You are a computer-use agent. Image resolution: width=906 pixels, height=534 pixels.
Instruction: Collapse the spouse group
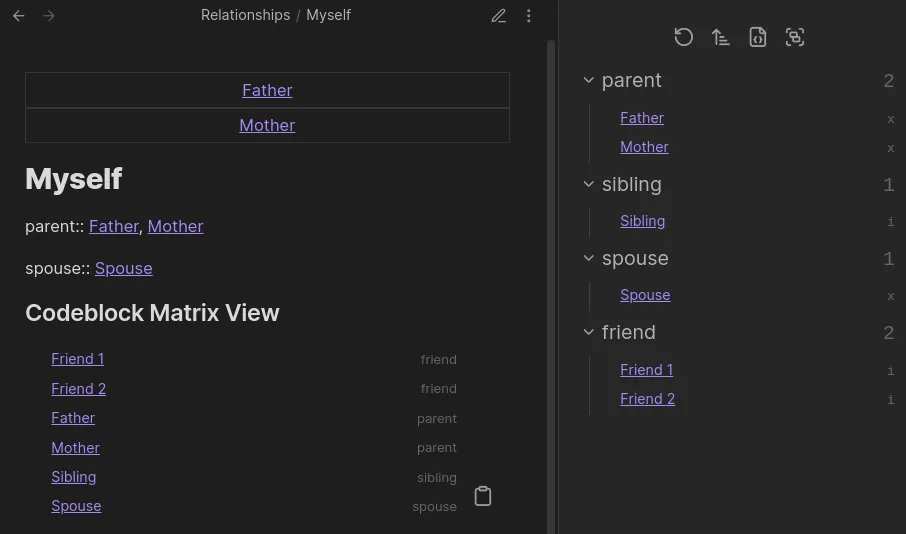click(589, 258)
